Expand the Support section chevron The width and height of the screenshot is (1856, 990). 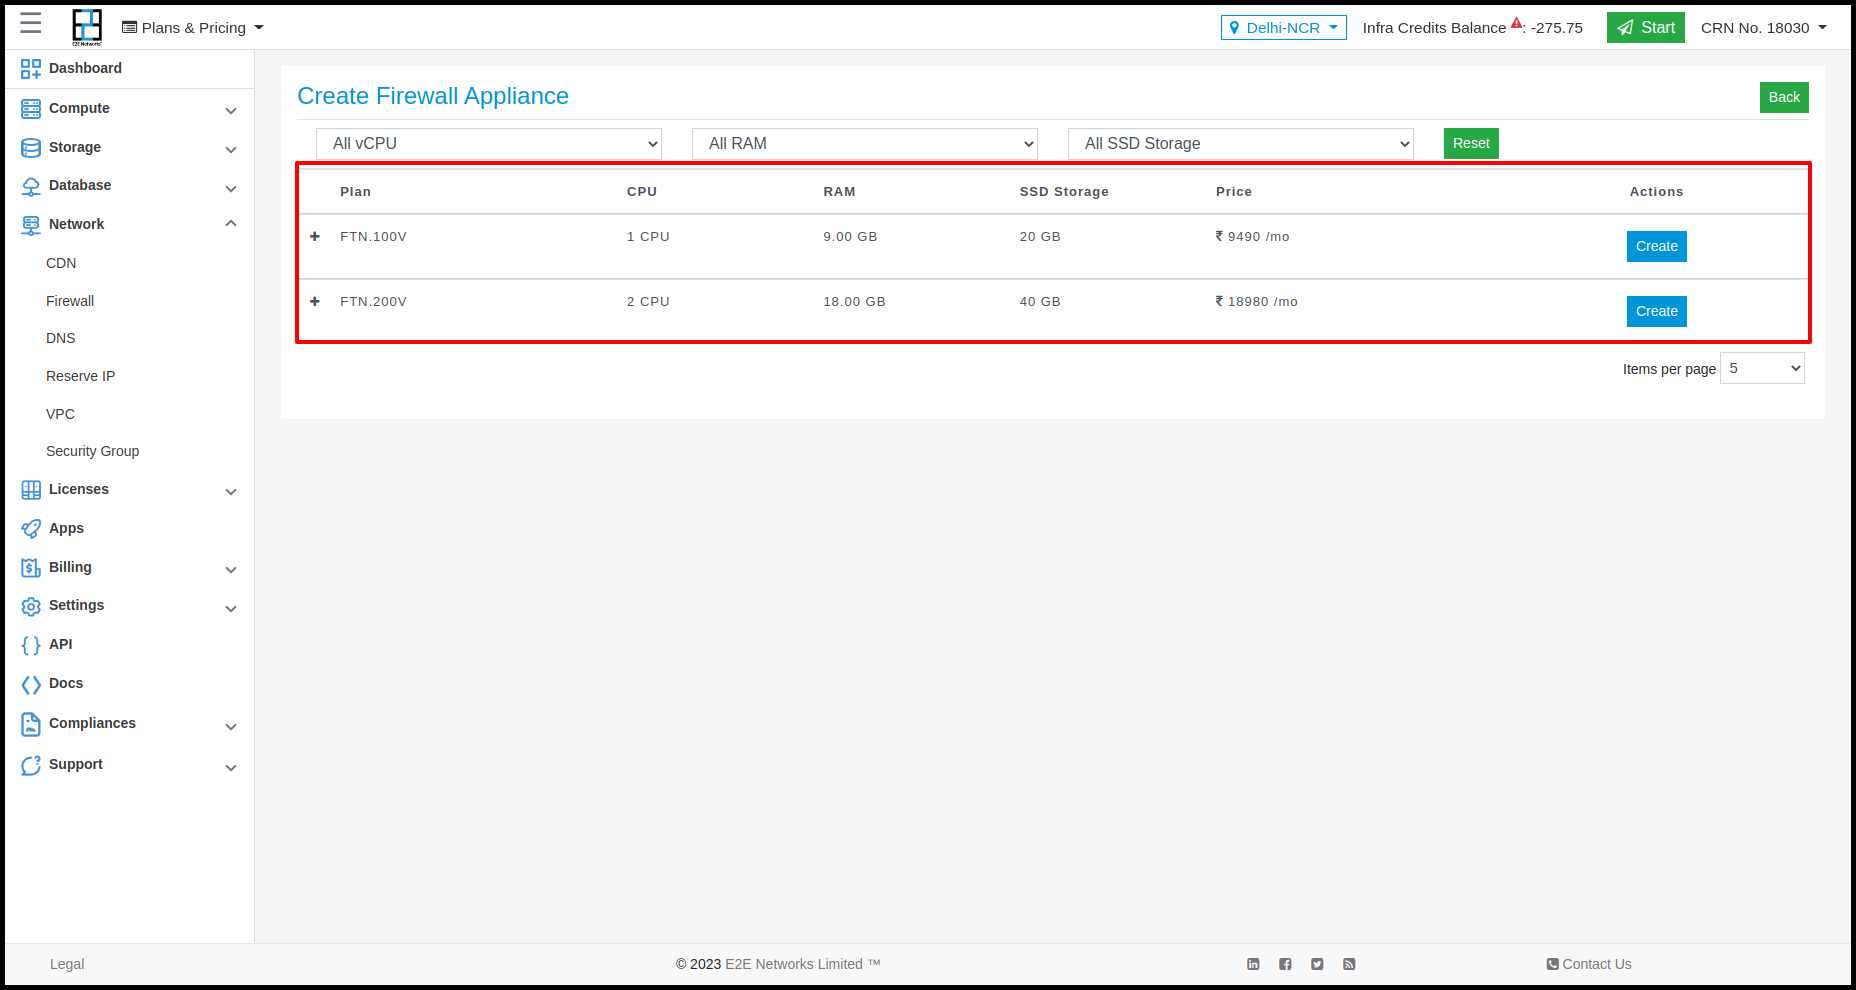point(231,768)
